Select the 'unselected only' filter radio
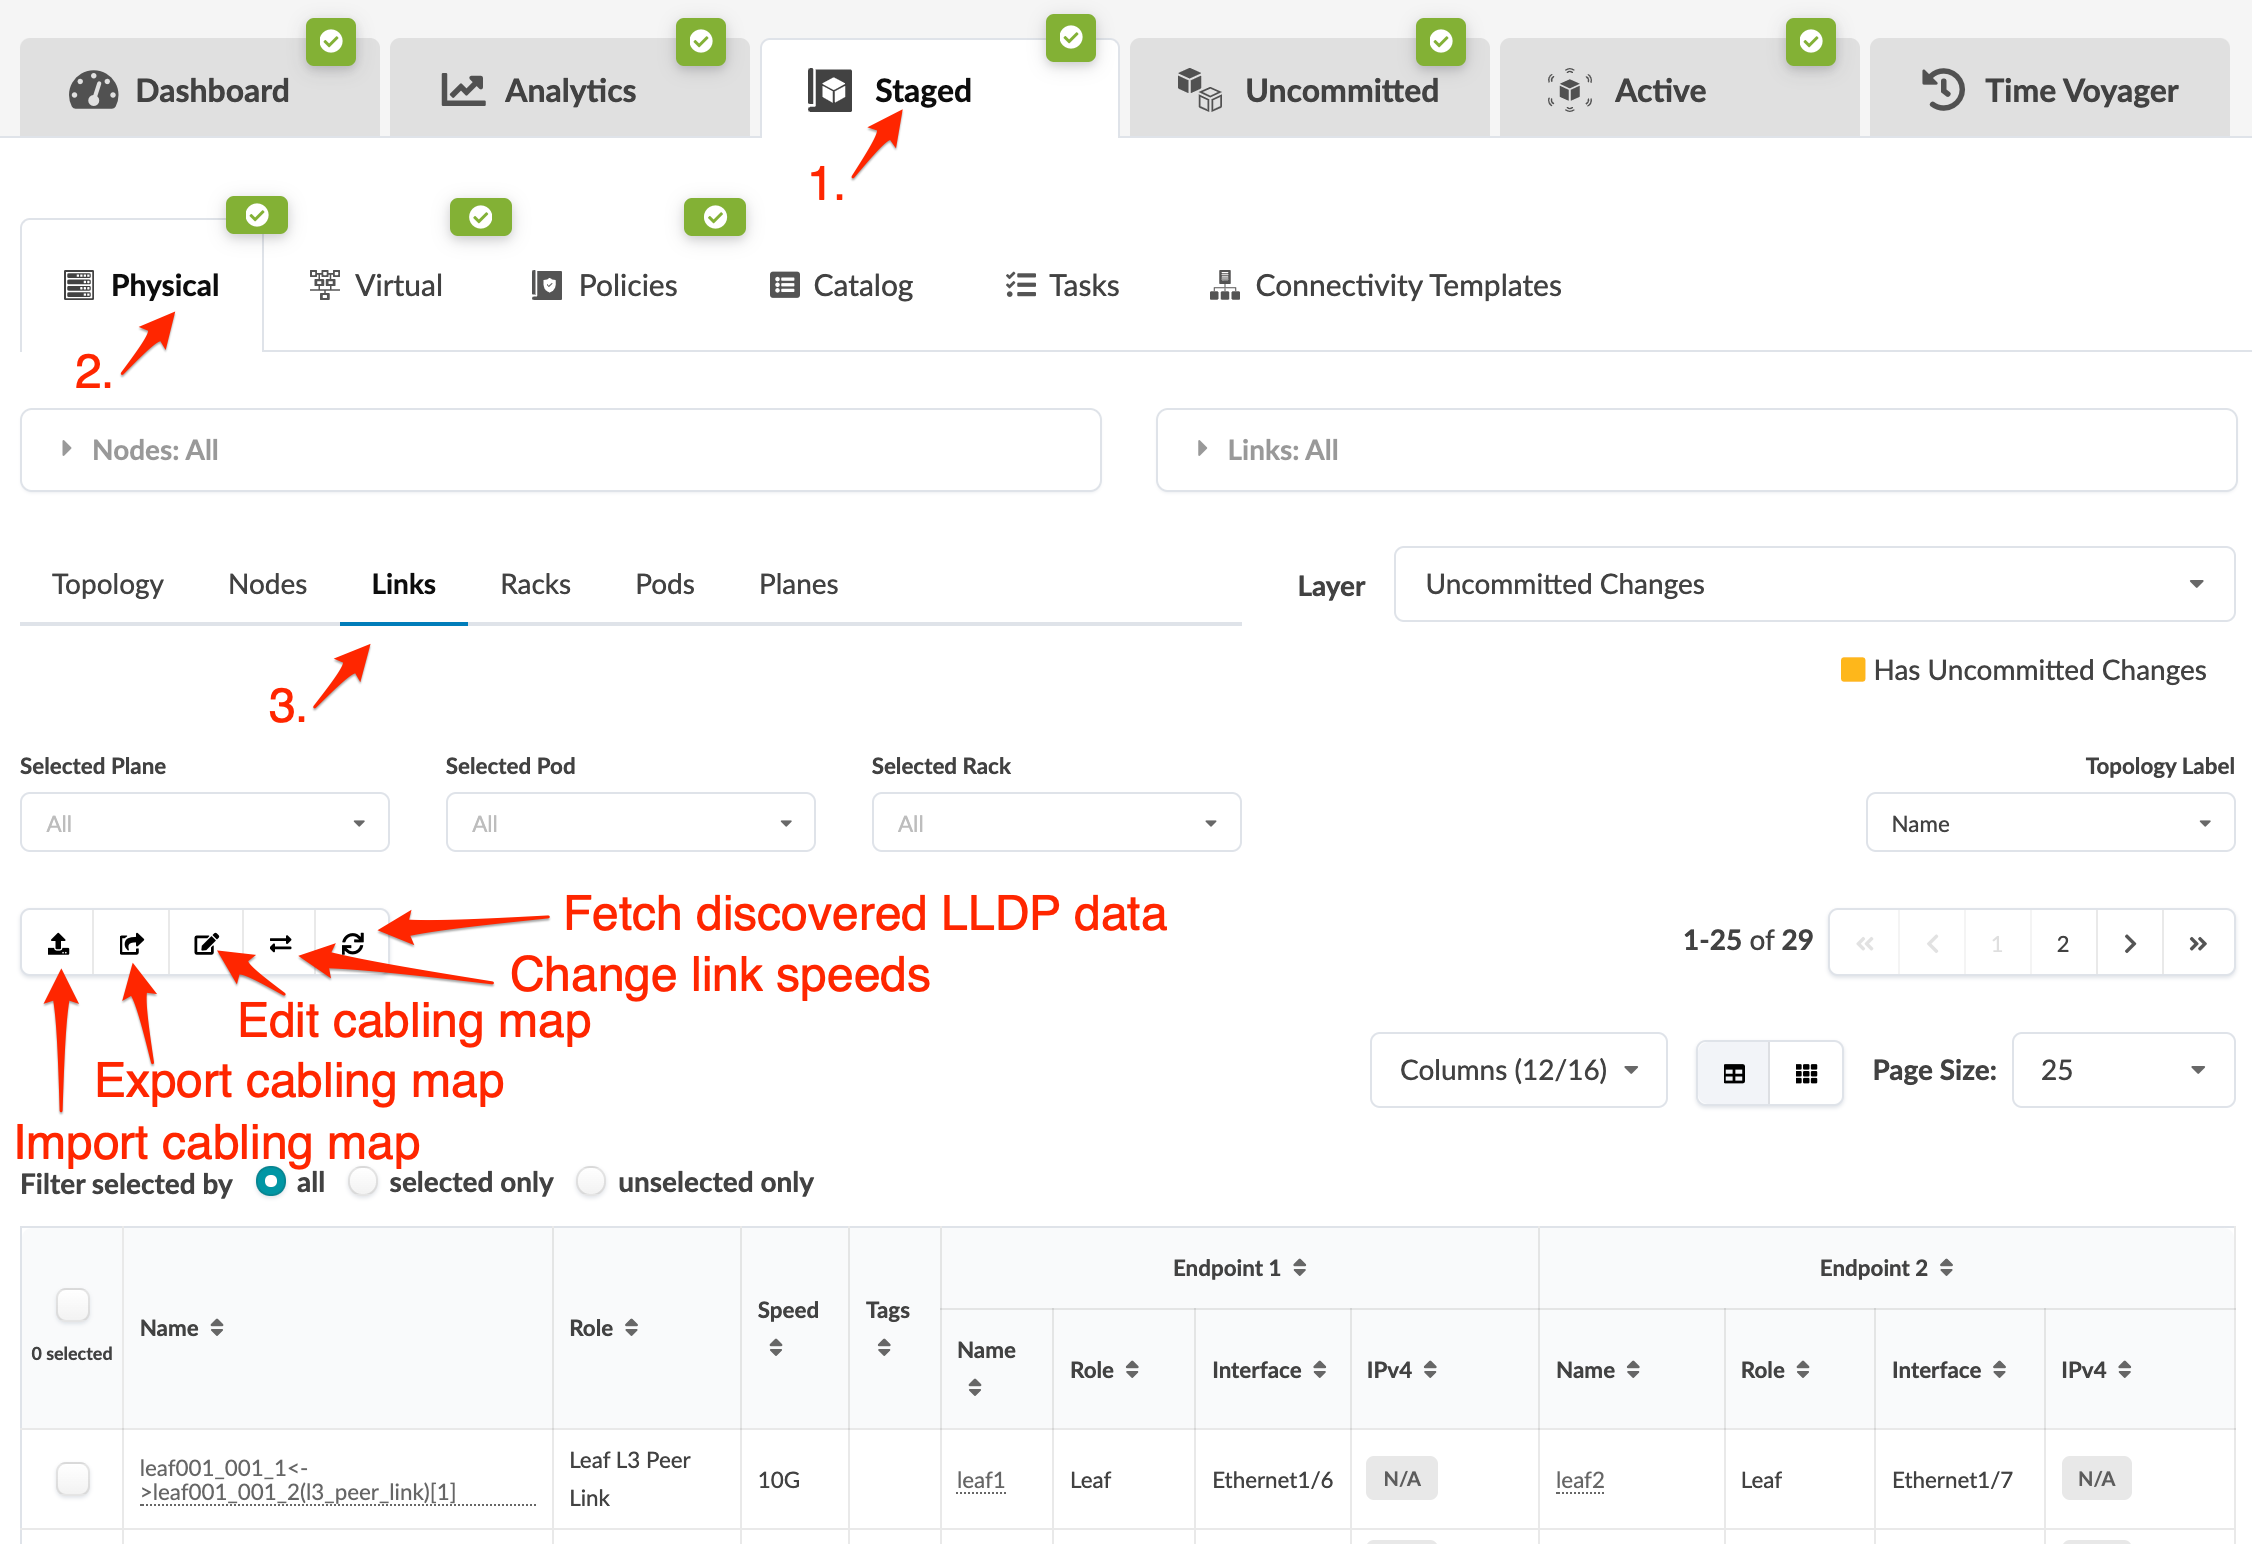 pyautogui.click(x=591, y=1181)
